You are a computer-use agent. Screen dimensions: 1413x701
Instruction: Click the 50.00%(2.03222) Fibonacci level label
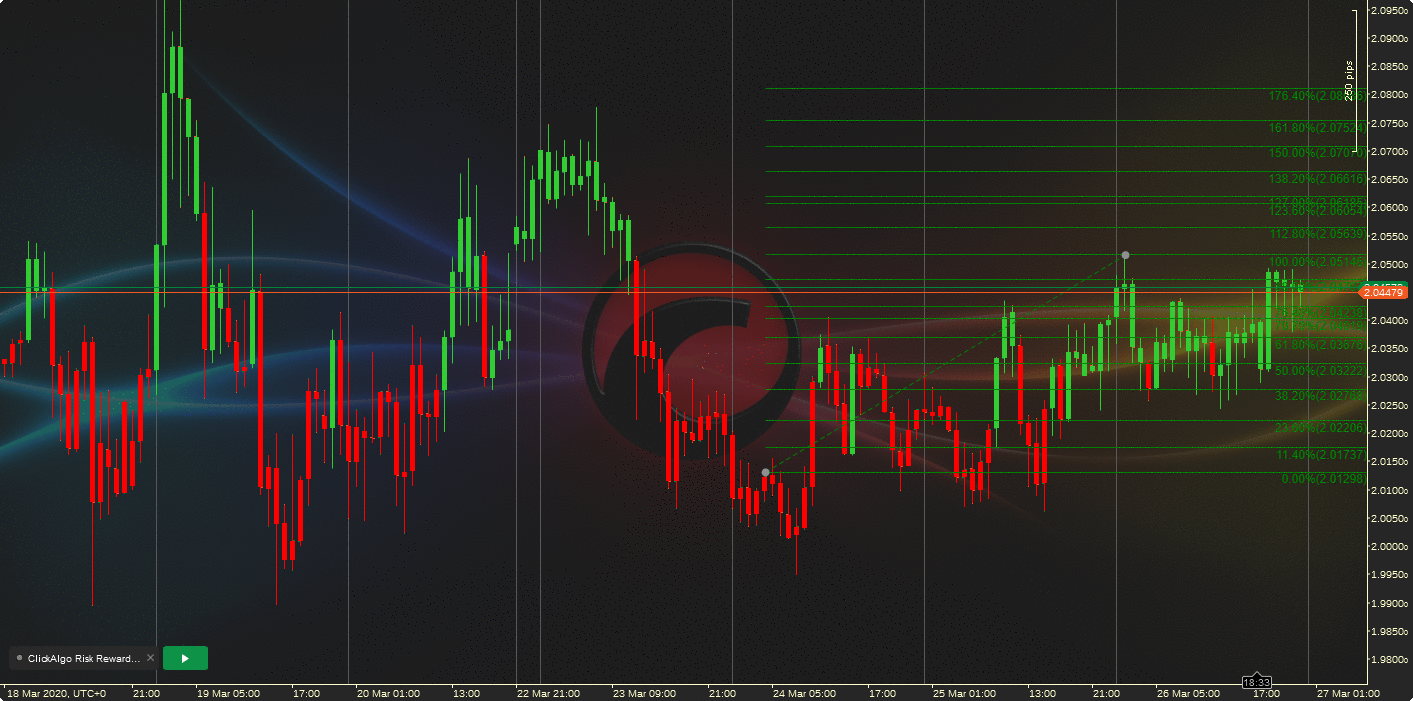coord(1319,371)
